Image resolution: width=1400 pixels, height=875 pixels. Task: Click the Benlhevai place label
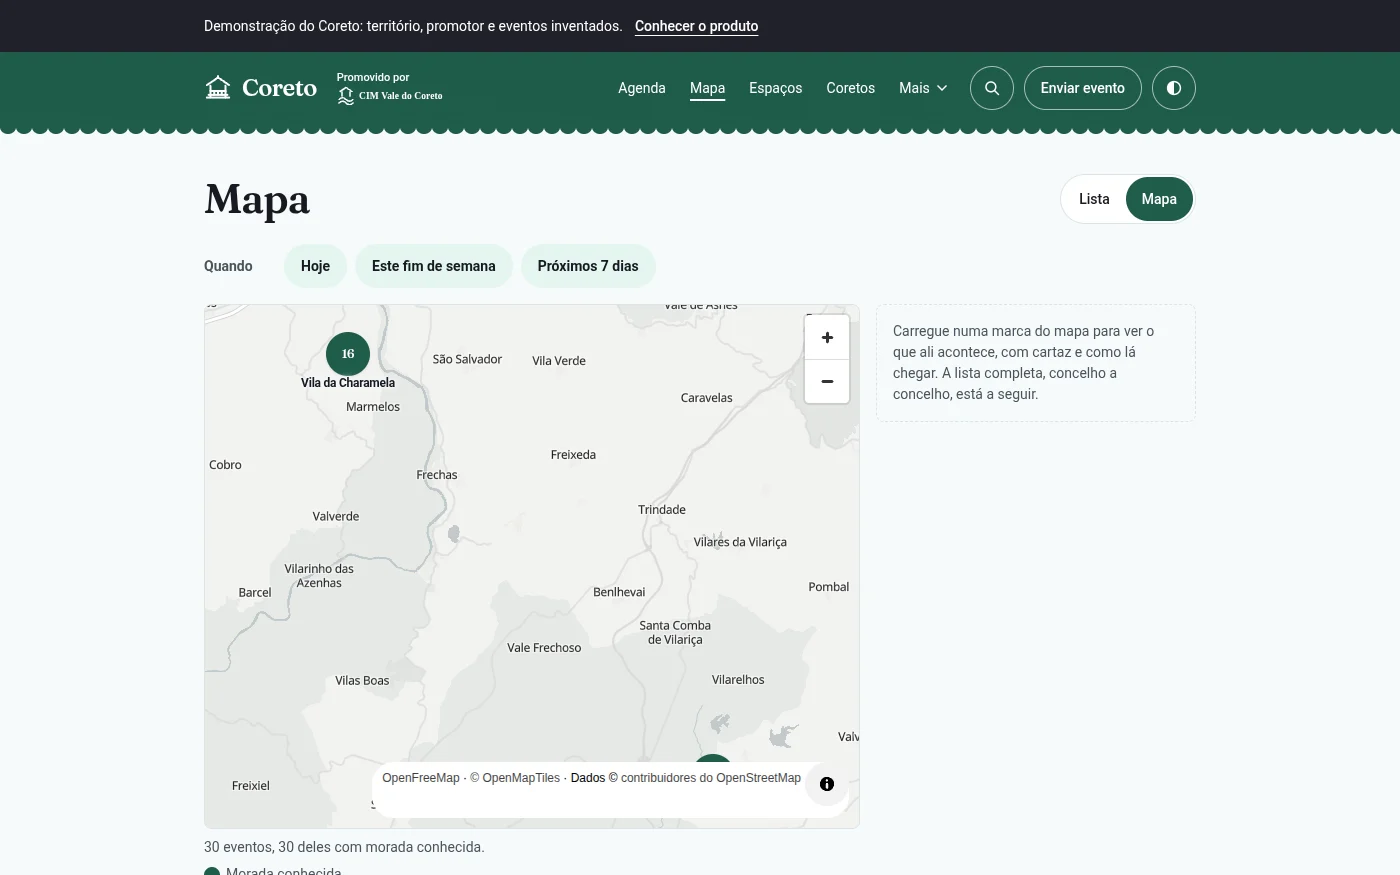(619, 592)
